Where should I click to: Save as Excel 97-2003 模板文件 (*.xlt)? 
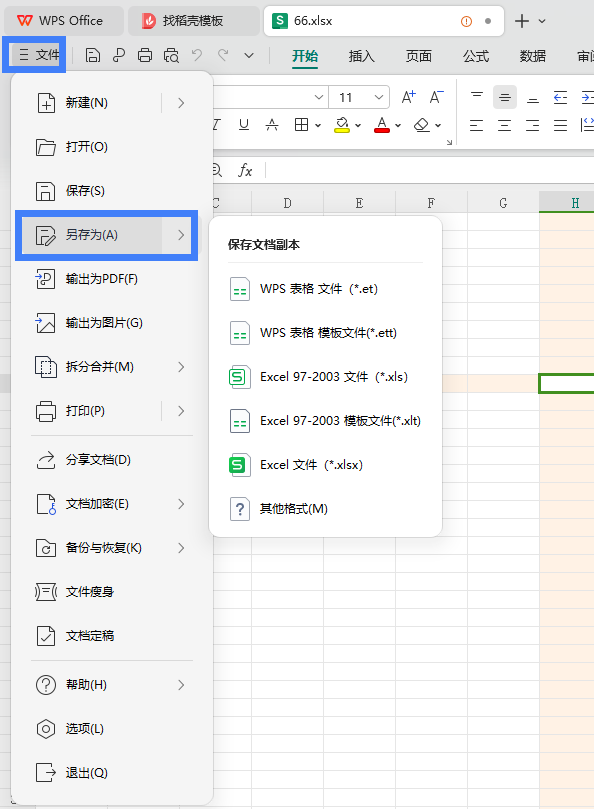coord(325,421)
